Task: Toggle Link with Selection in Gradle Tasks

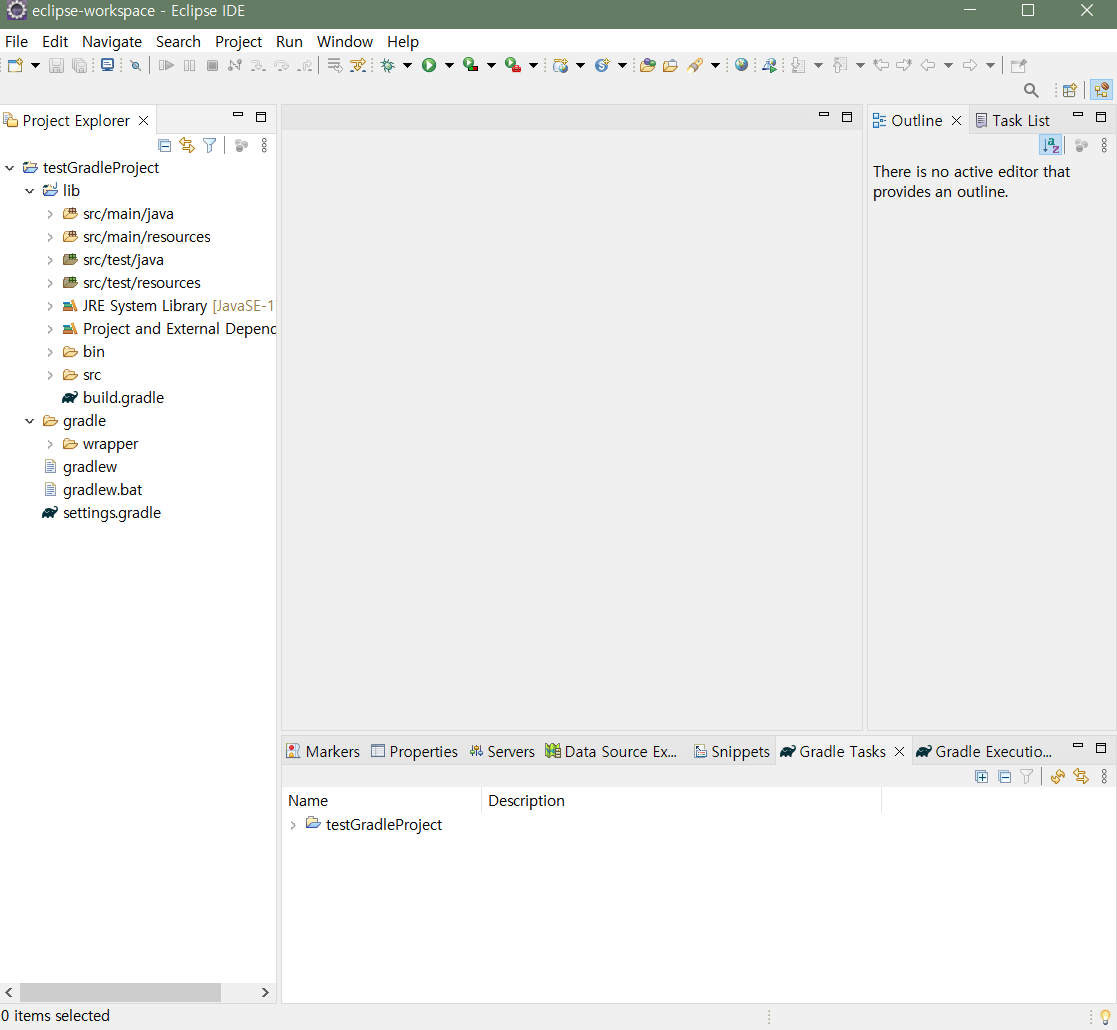Action: click(x=1081, y=776)
